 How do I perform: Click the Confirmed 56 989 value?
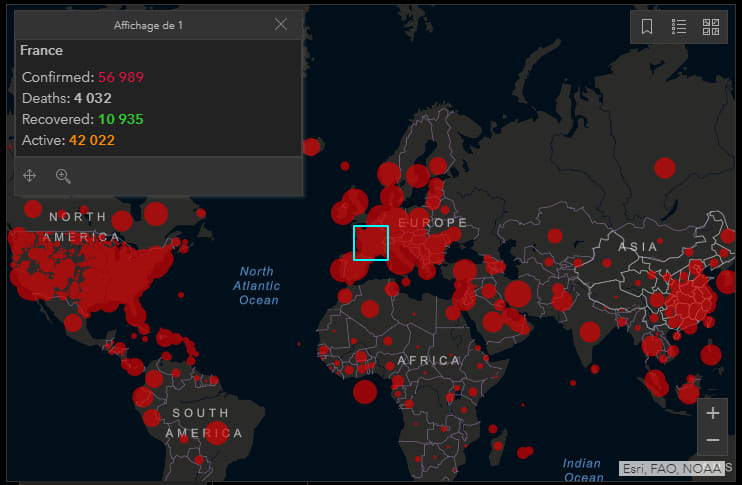[x=121, y=77]
